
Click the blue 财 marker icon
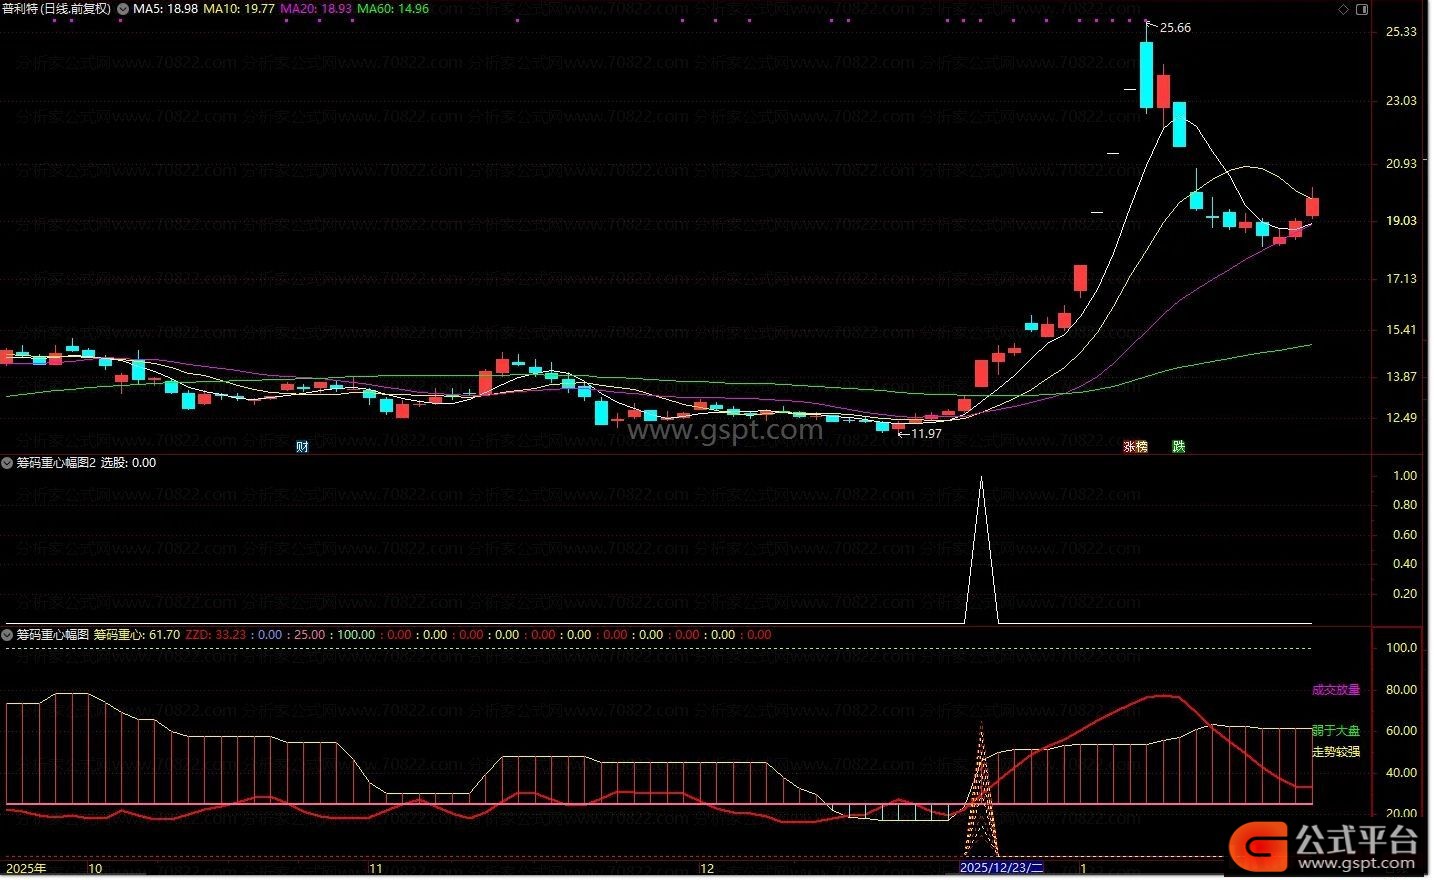click(x=302, y=447)
